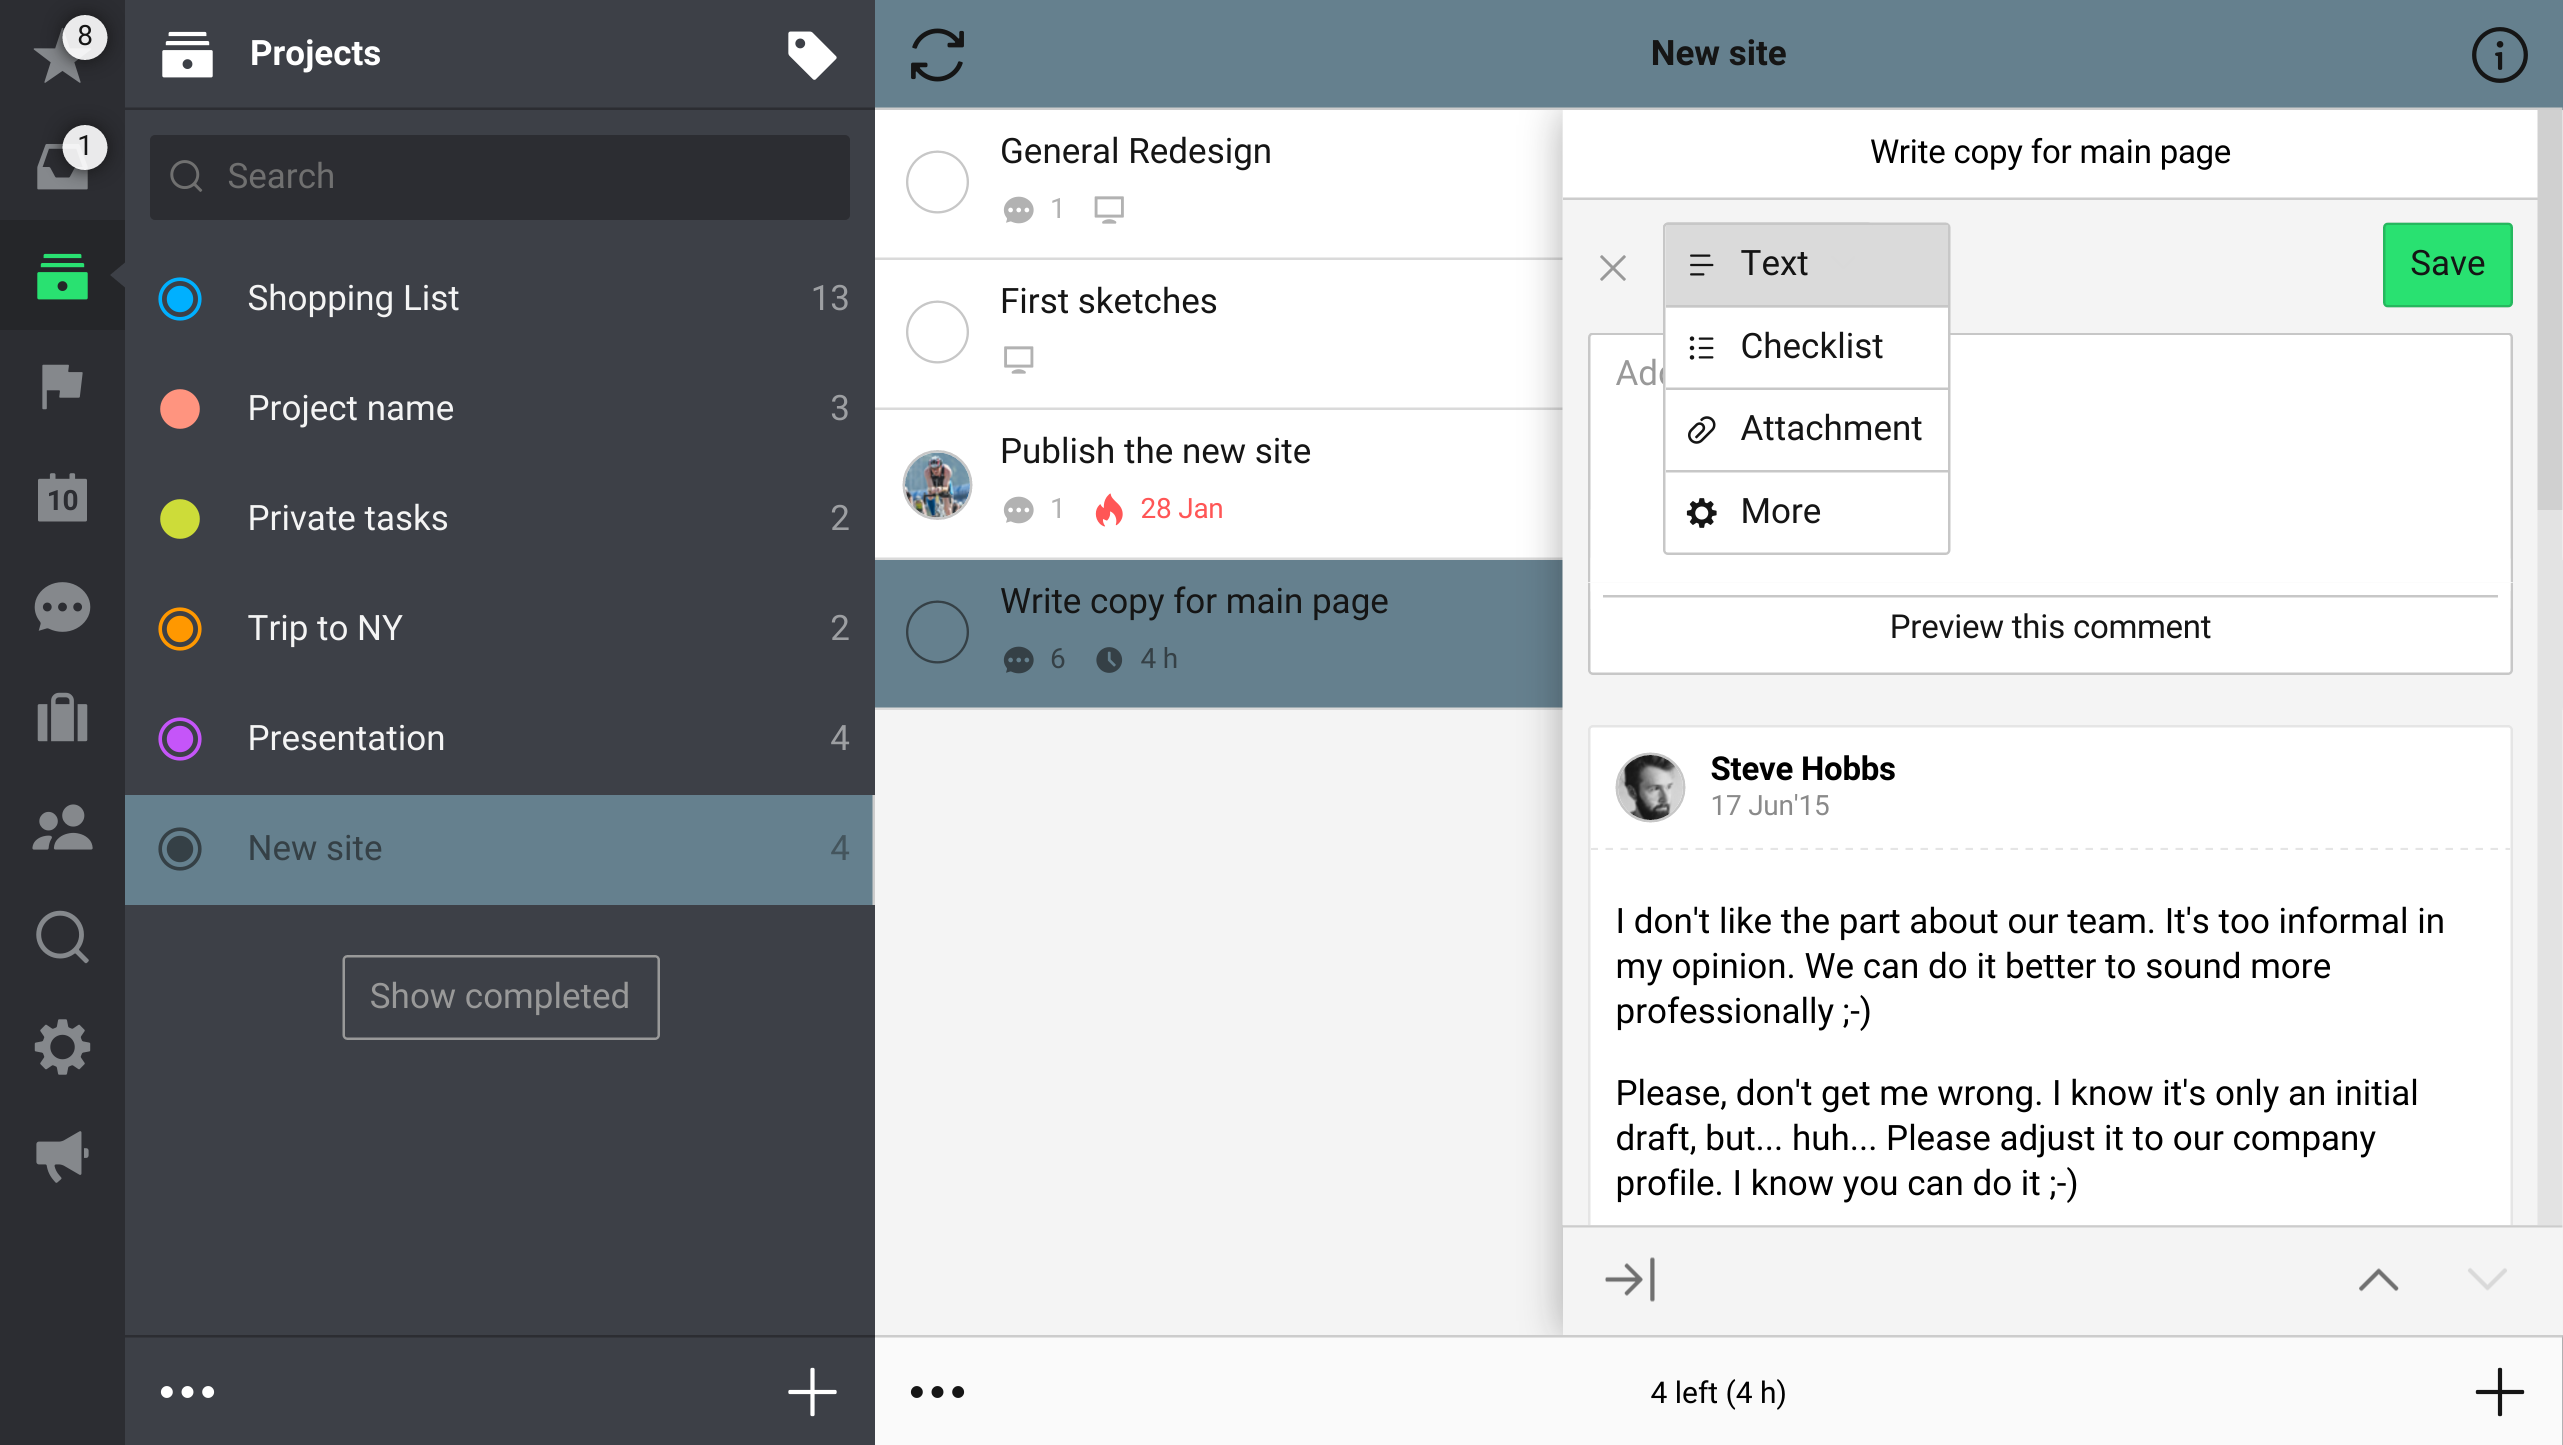Viewport: 2563px width, 1445px height.
Task: Open the projects list more options dots
Action: pyautogui.click(x=187, y=1391)
